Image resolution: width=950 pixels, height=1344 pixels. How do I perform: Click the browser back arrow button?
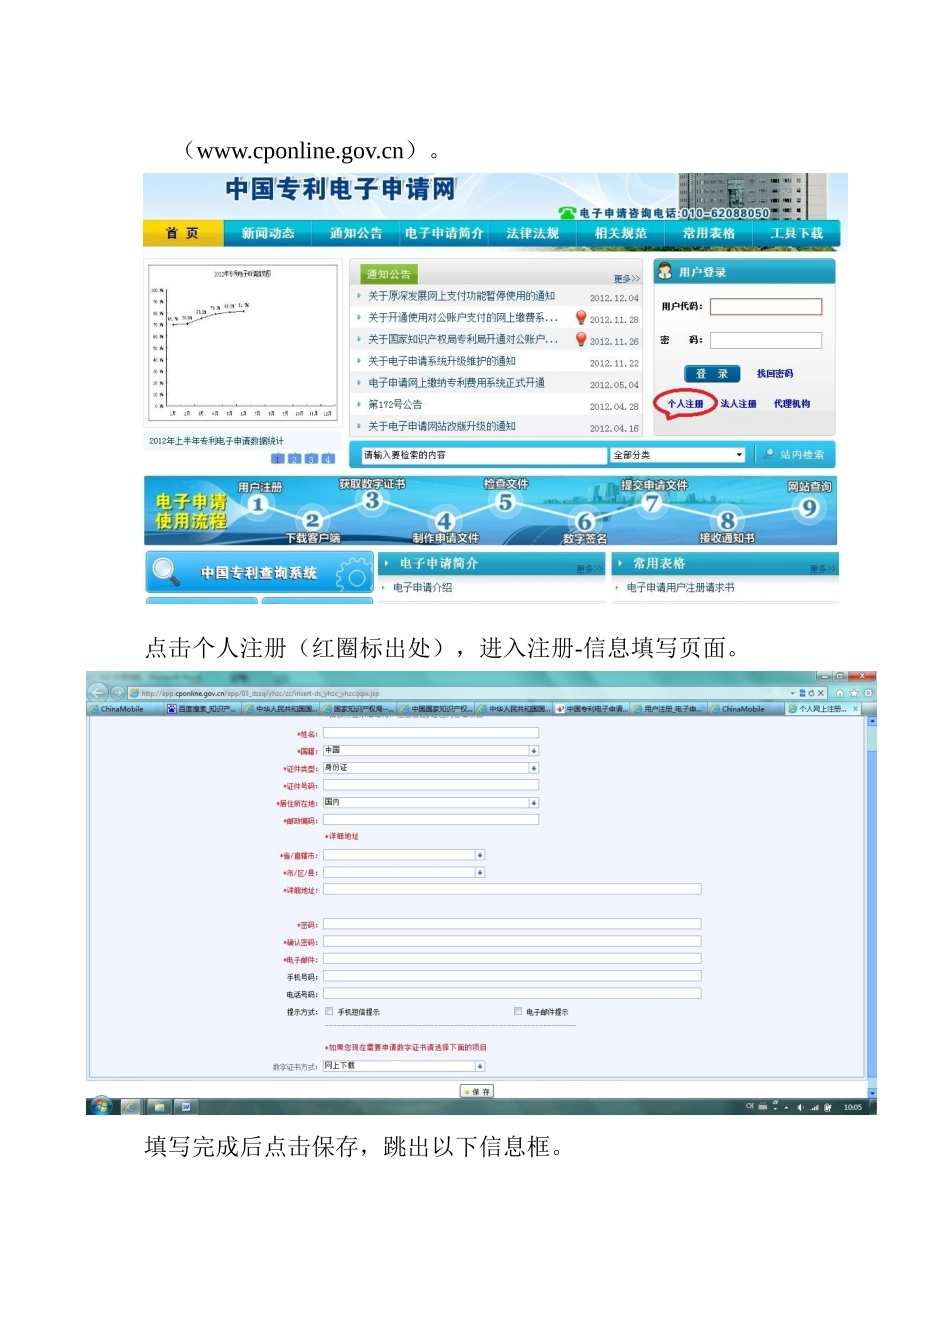[x=98, y=692]
